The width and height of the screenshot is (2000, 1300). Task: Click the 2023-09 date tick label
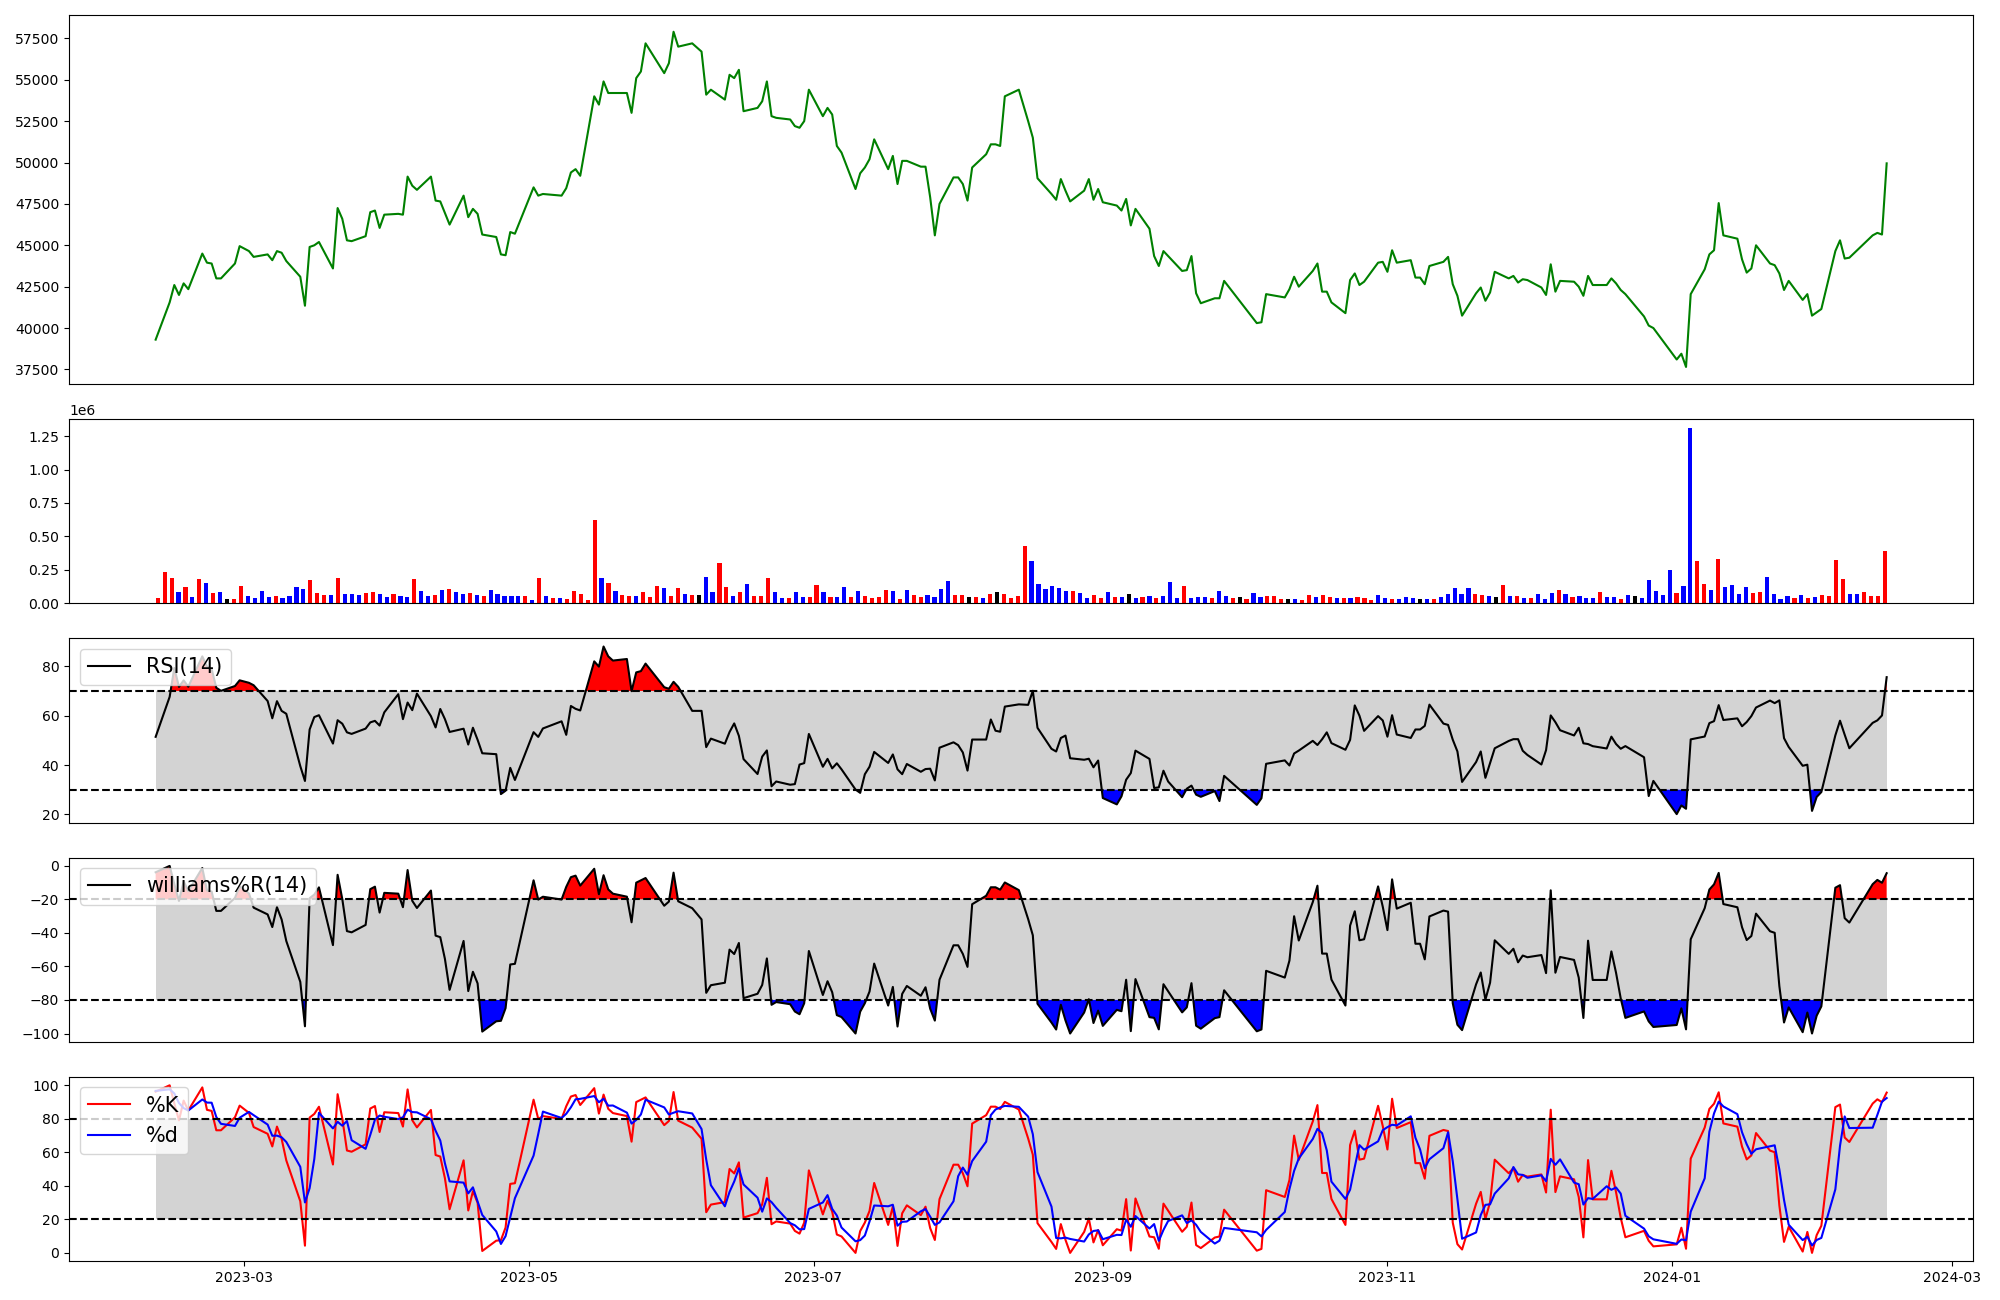click(x=1104, y=1277)
